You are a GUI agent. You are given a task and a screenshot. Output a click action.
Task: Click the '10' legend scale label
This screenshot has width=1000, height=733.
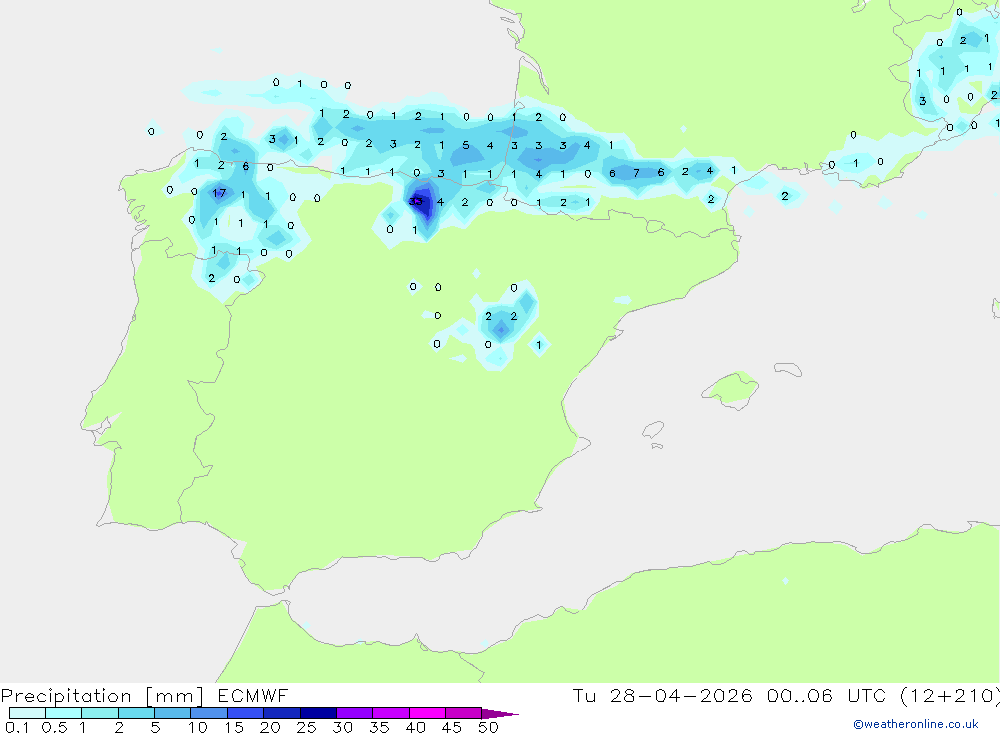point(198,727)
